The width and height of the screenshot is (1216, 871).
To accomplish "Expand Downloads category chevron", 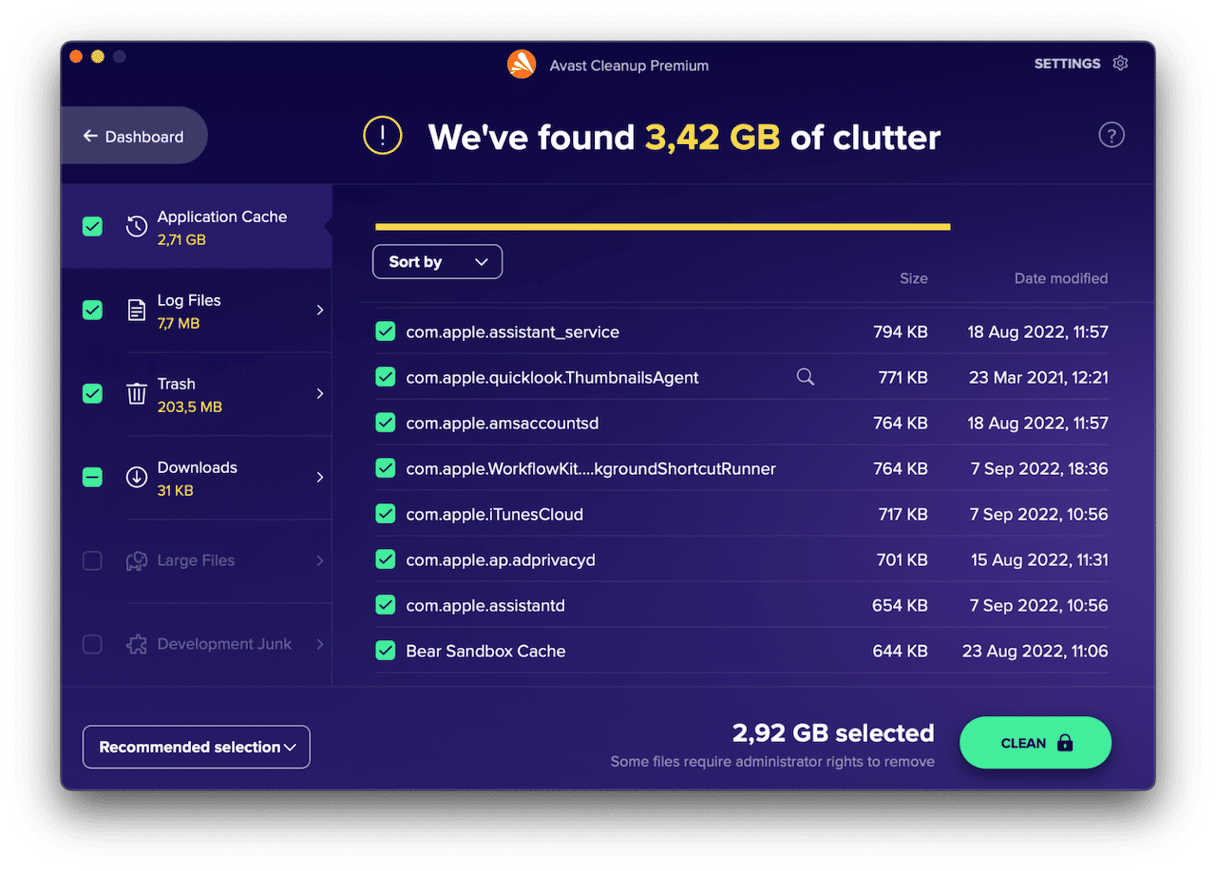I will tap(320, 478).
